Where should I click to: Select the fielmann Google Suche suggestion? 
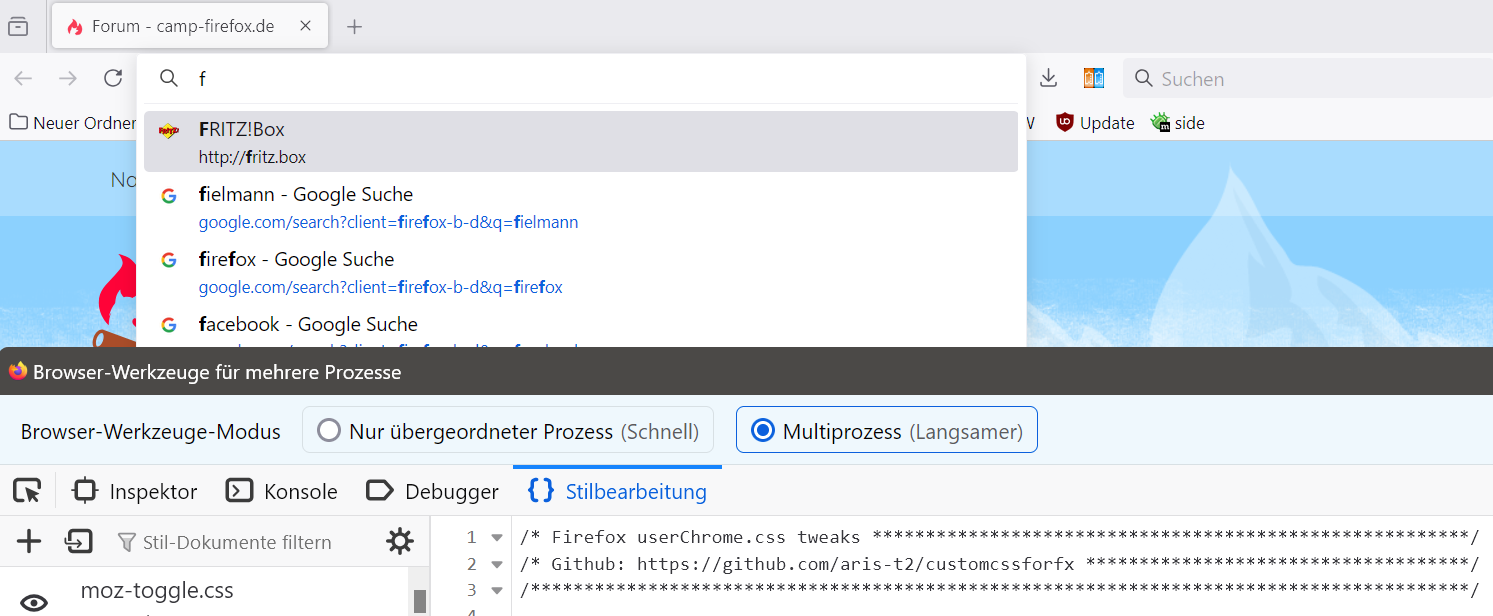580,207
